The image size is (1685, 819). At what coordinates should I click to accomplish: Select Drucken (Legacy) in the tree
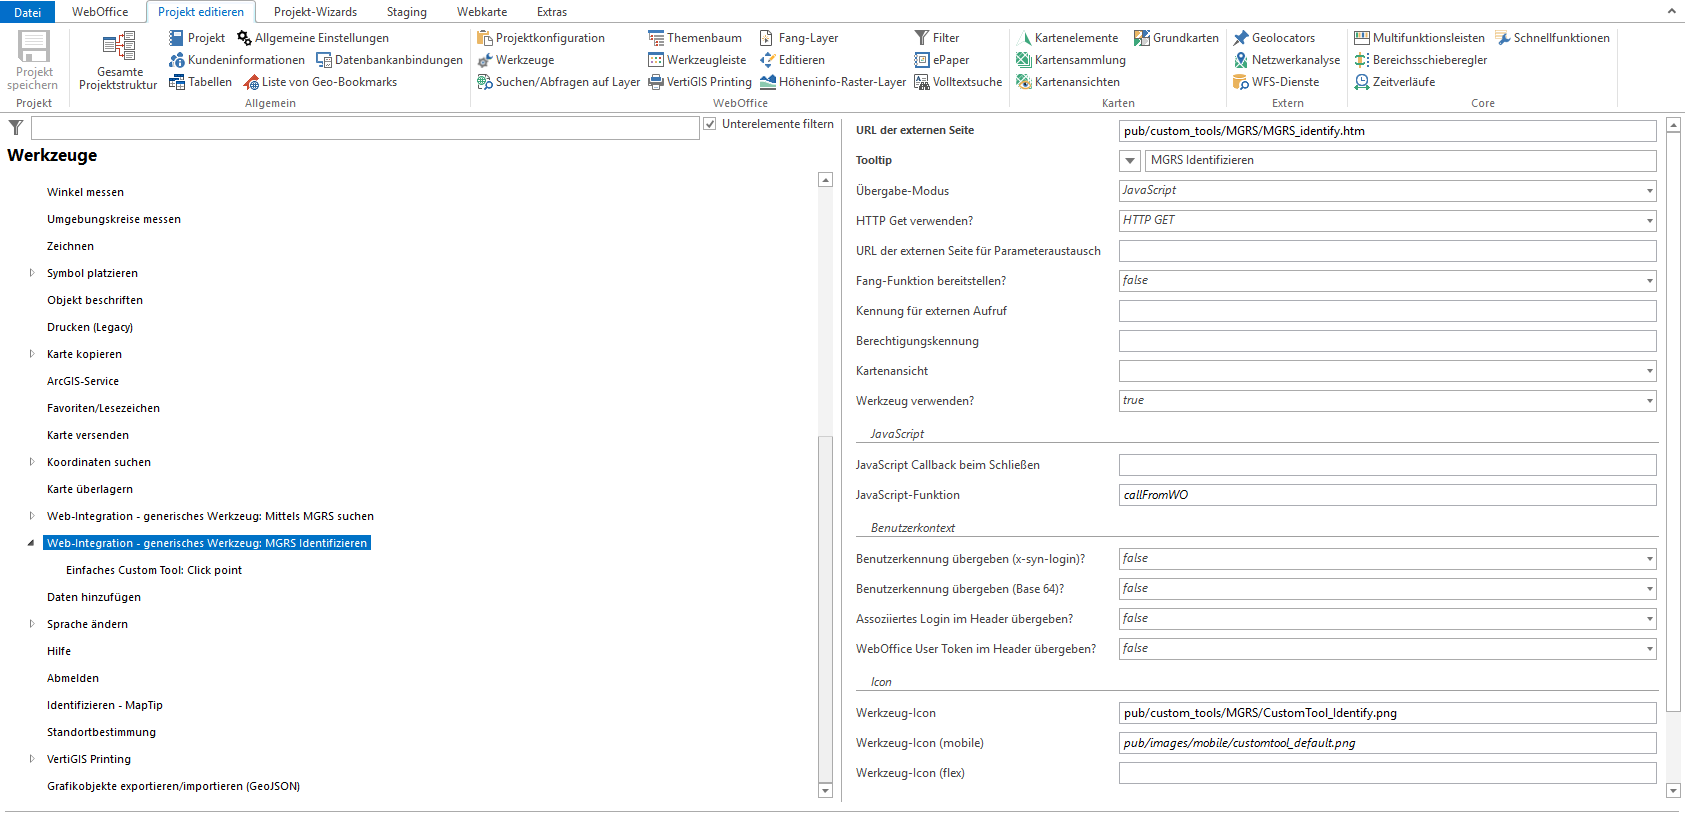[90, 327]
